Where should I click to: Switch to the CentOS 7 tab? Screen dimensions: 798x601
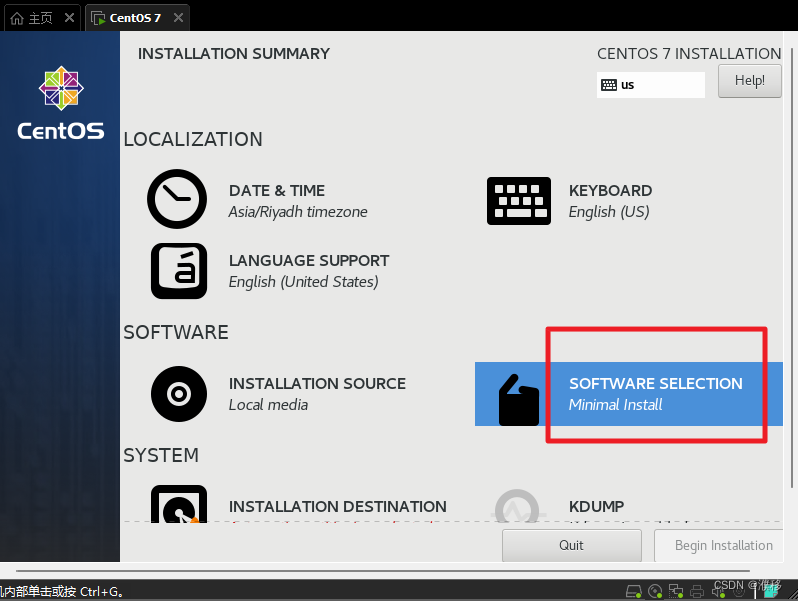(x=137, y=18)
